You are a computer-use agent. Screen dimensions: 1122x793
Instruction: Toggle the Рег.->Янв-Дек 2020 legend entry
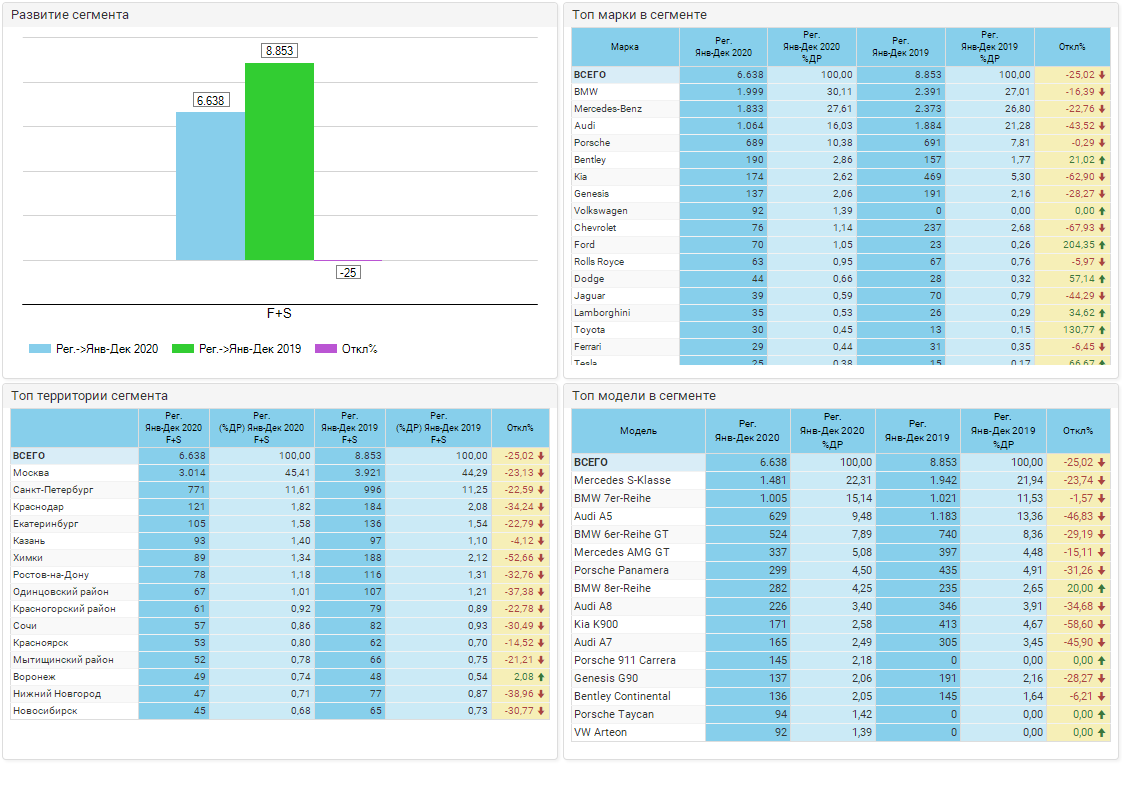(x=94, y=349)
